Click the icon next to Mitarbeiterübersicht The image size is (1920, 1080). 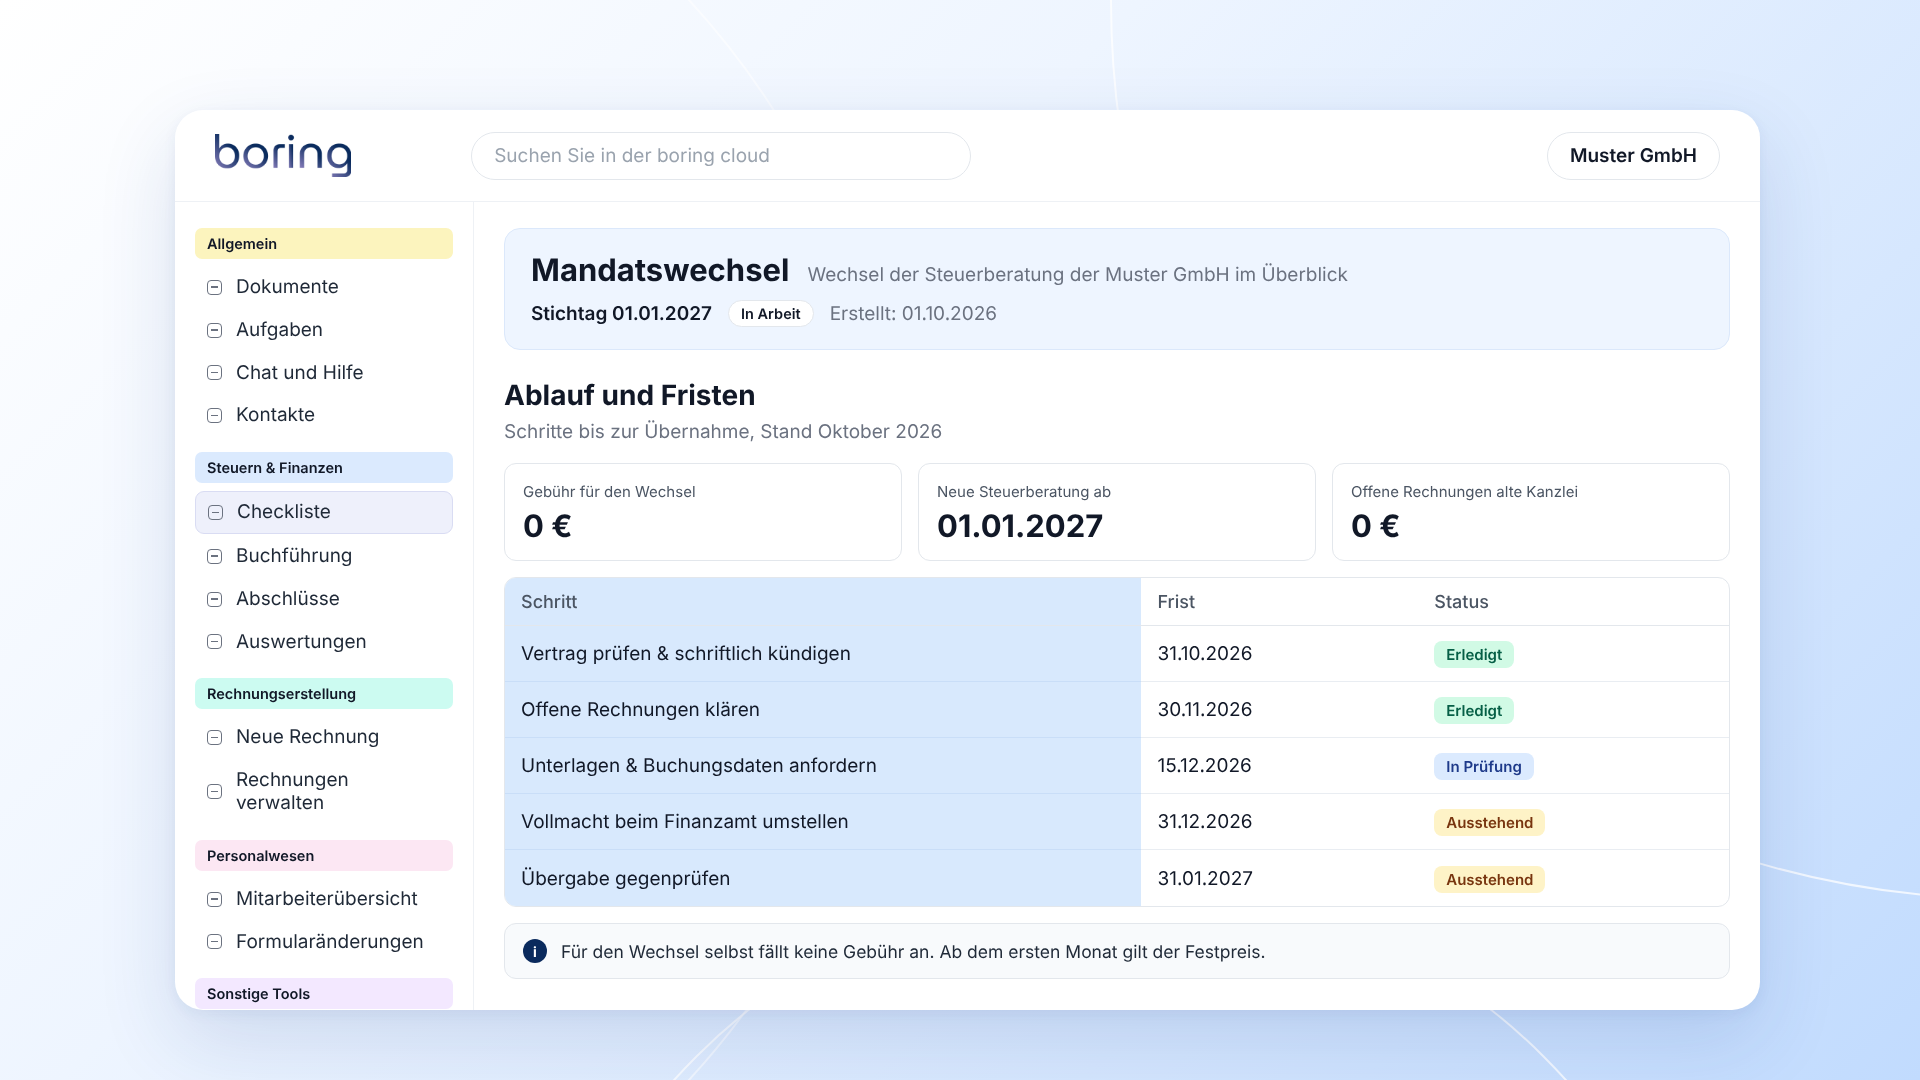[x=214, y=899]
